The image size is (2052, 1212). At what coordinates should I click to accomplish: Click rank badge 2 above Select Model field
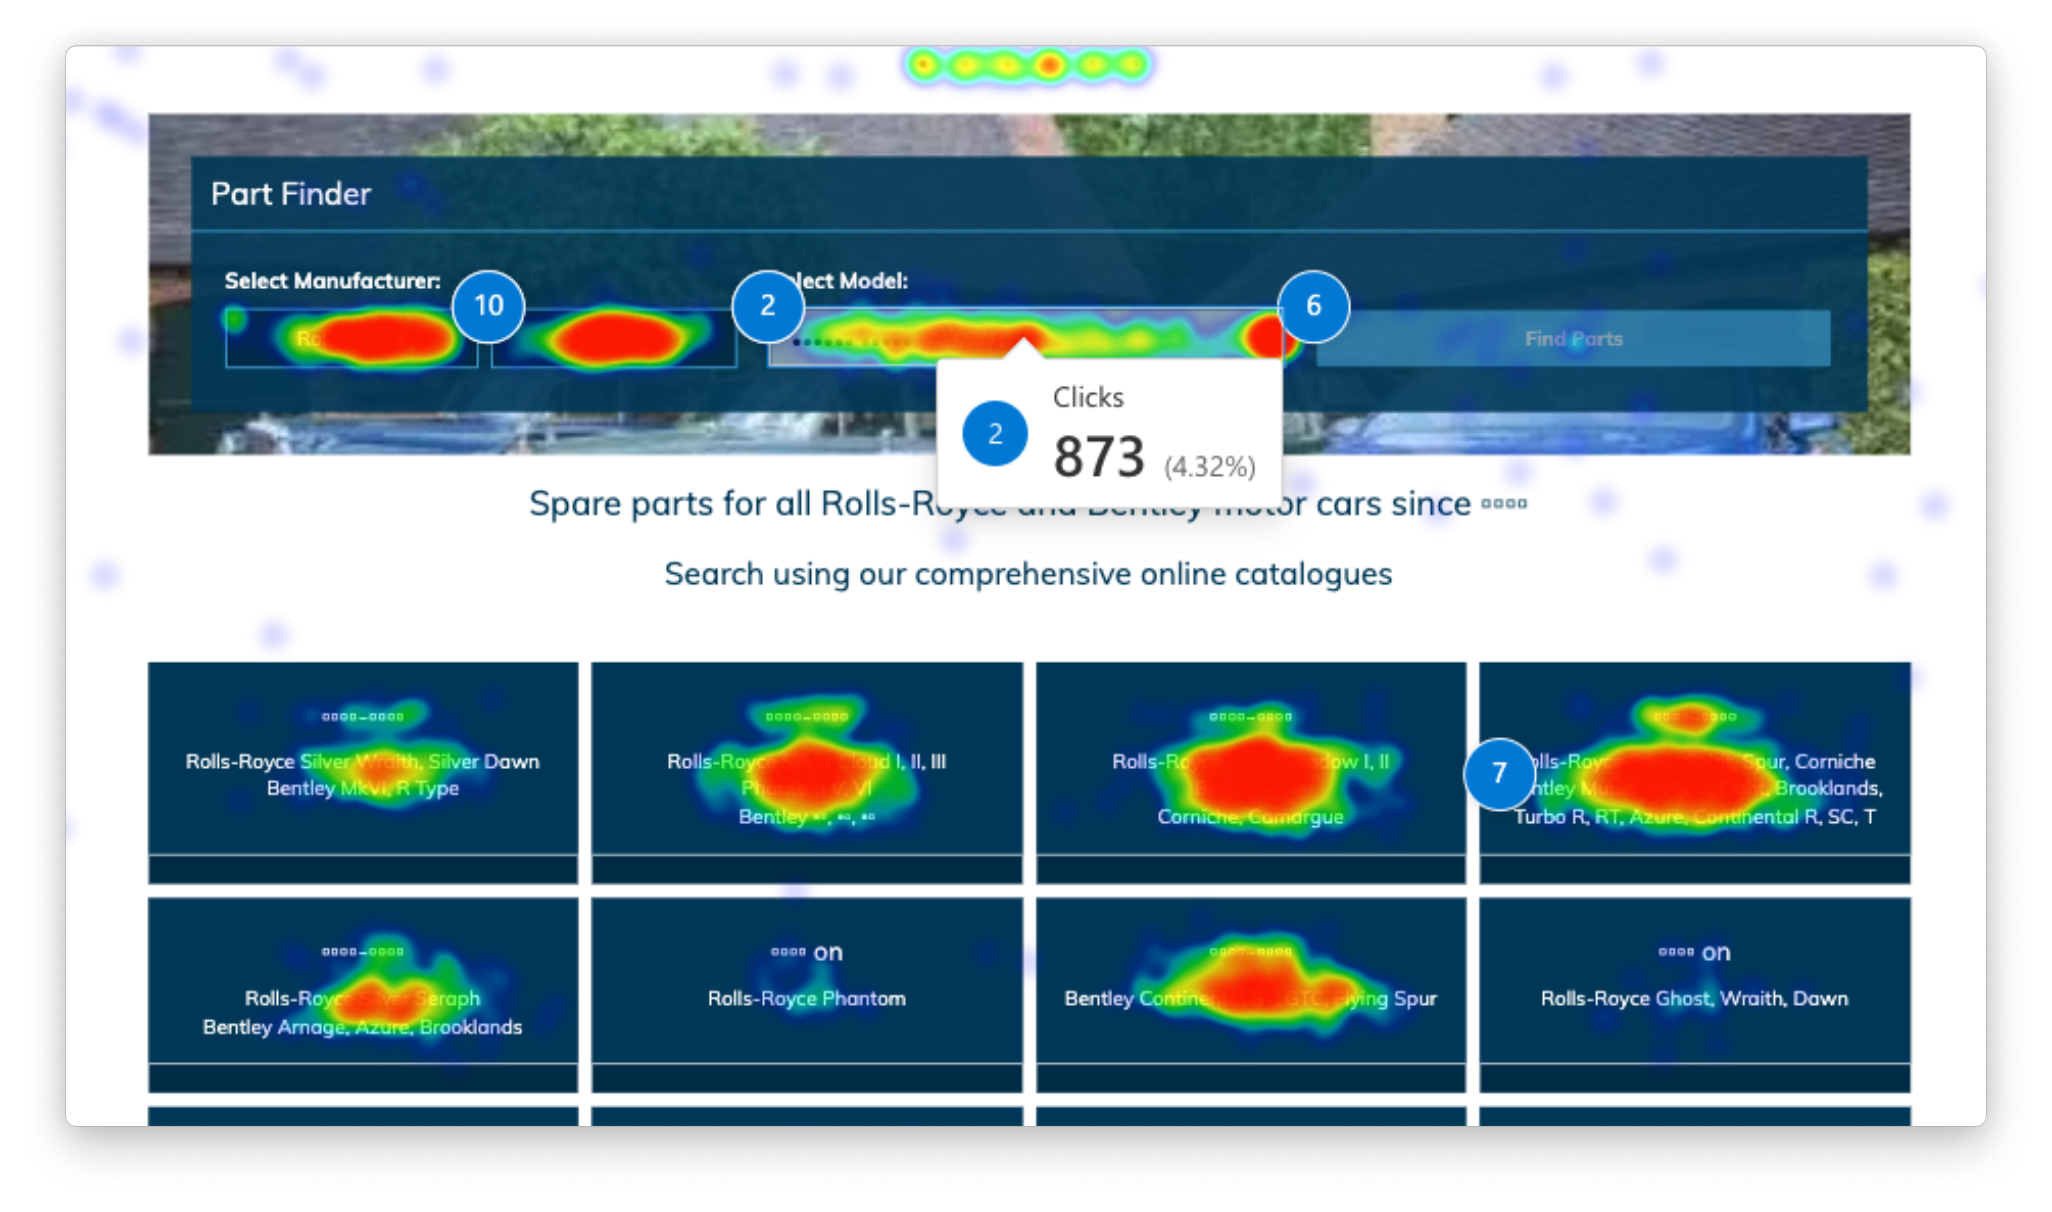point(767,305)
